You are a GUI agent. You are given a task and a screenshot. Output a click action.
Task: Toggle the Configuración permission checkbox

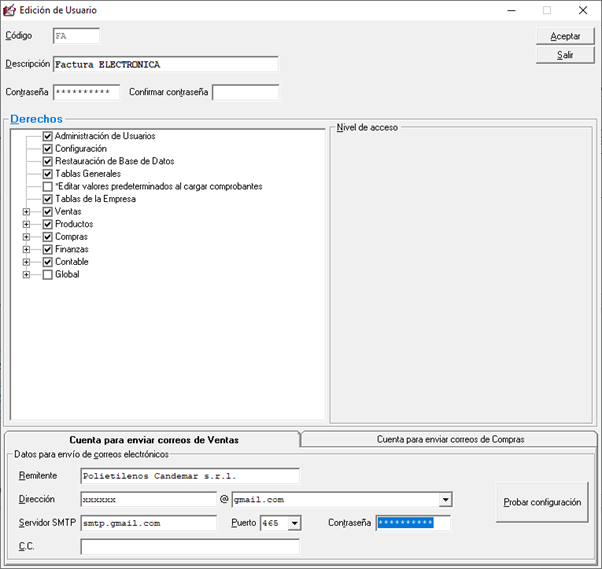point(47,149)
